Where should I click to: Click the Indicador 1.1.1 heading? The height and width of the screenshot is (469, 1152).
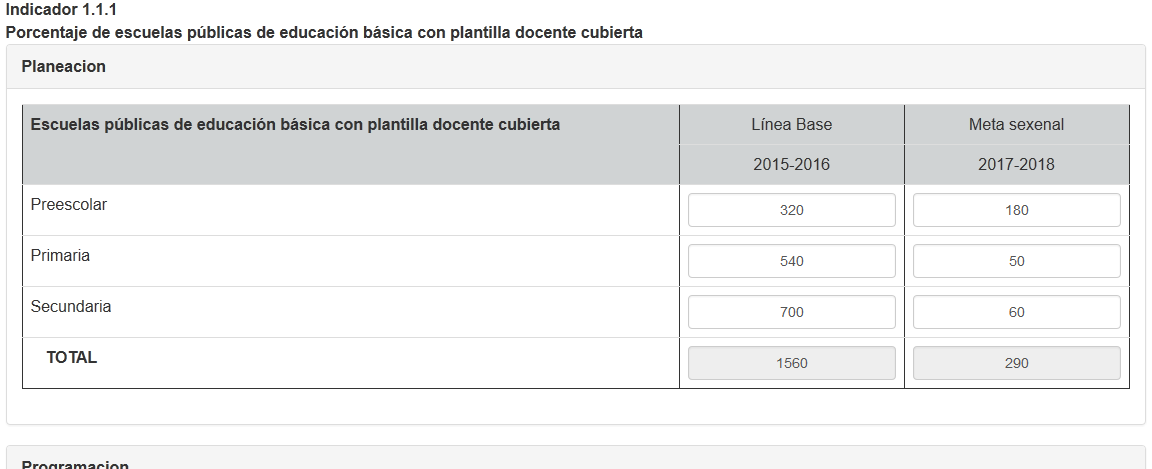[61, 10]
